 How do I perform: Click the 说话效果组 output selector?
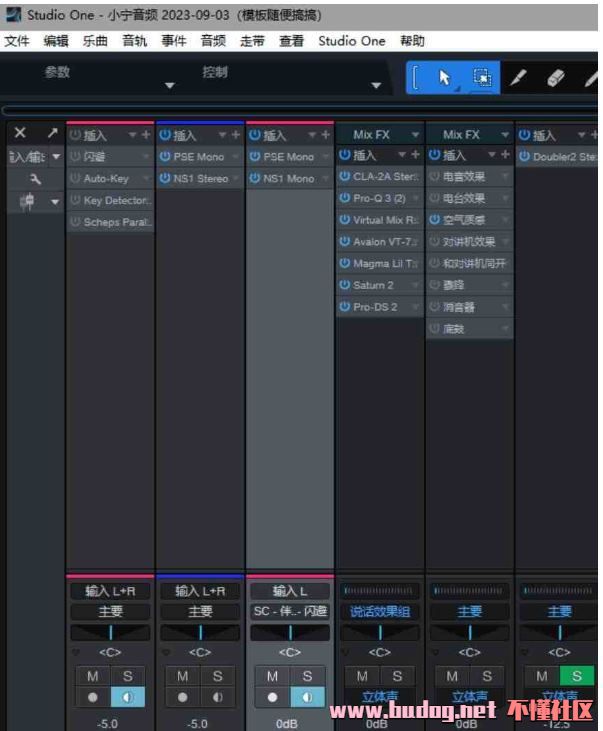point(380,611)
